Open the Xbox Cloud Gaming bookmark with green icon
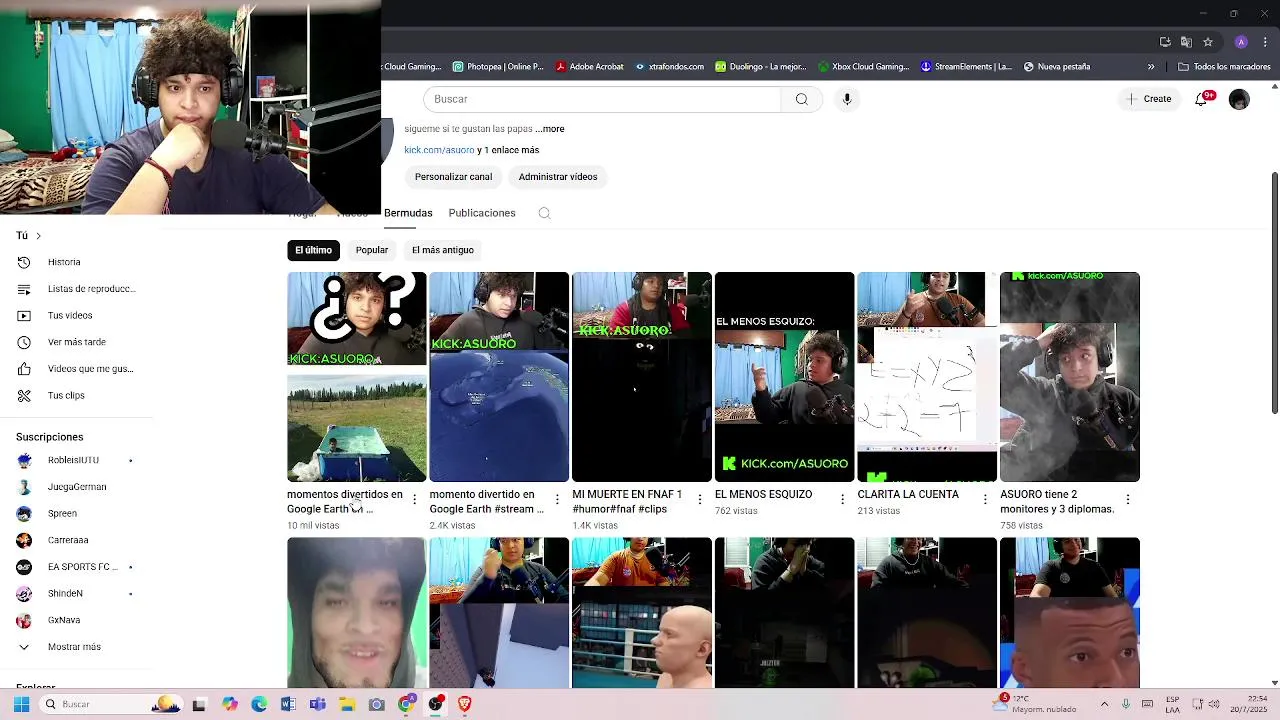The height and width of the screenshot is (720, 1280). [863, 67]
